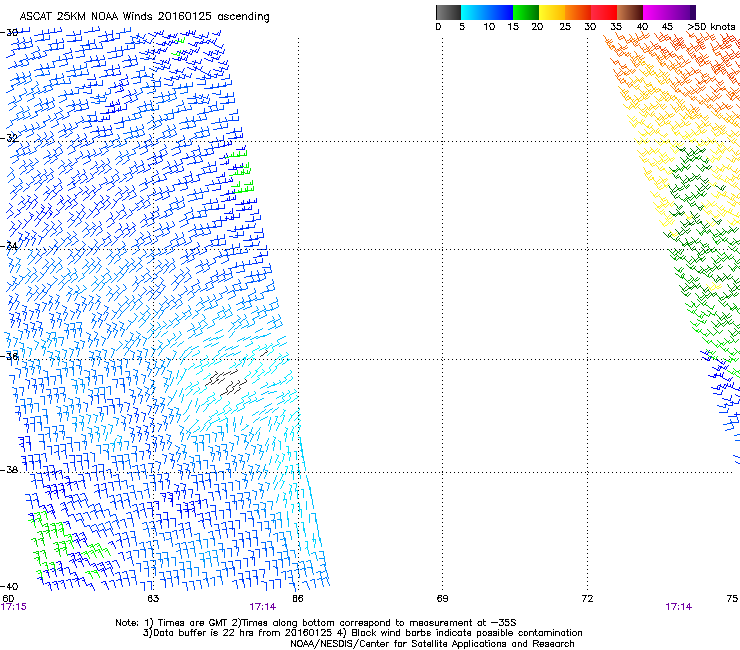The height and width of the screenshot is (650, 740).
Task: Click the note line '3)Data buffer is 22 hrs'
Action: (x=362, y=633)
